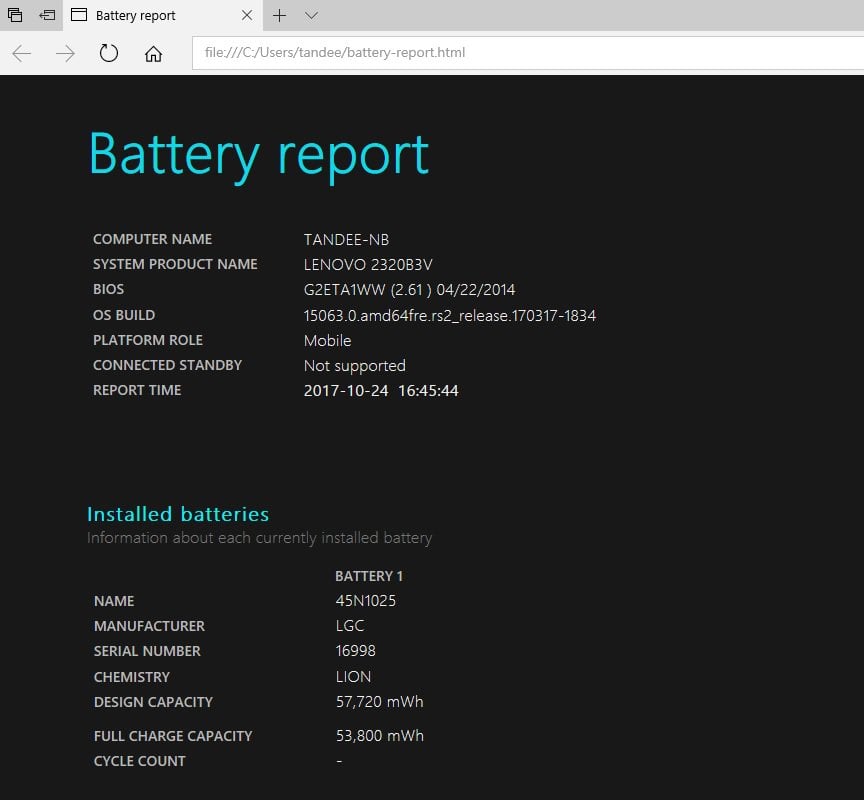
Task: Click the BATTERY 1 column header
Action: [369, 576]
